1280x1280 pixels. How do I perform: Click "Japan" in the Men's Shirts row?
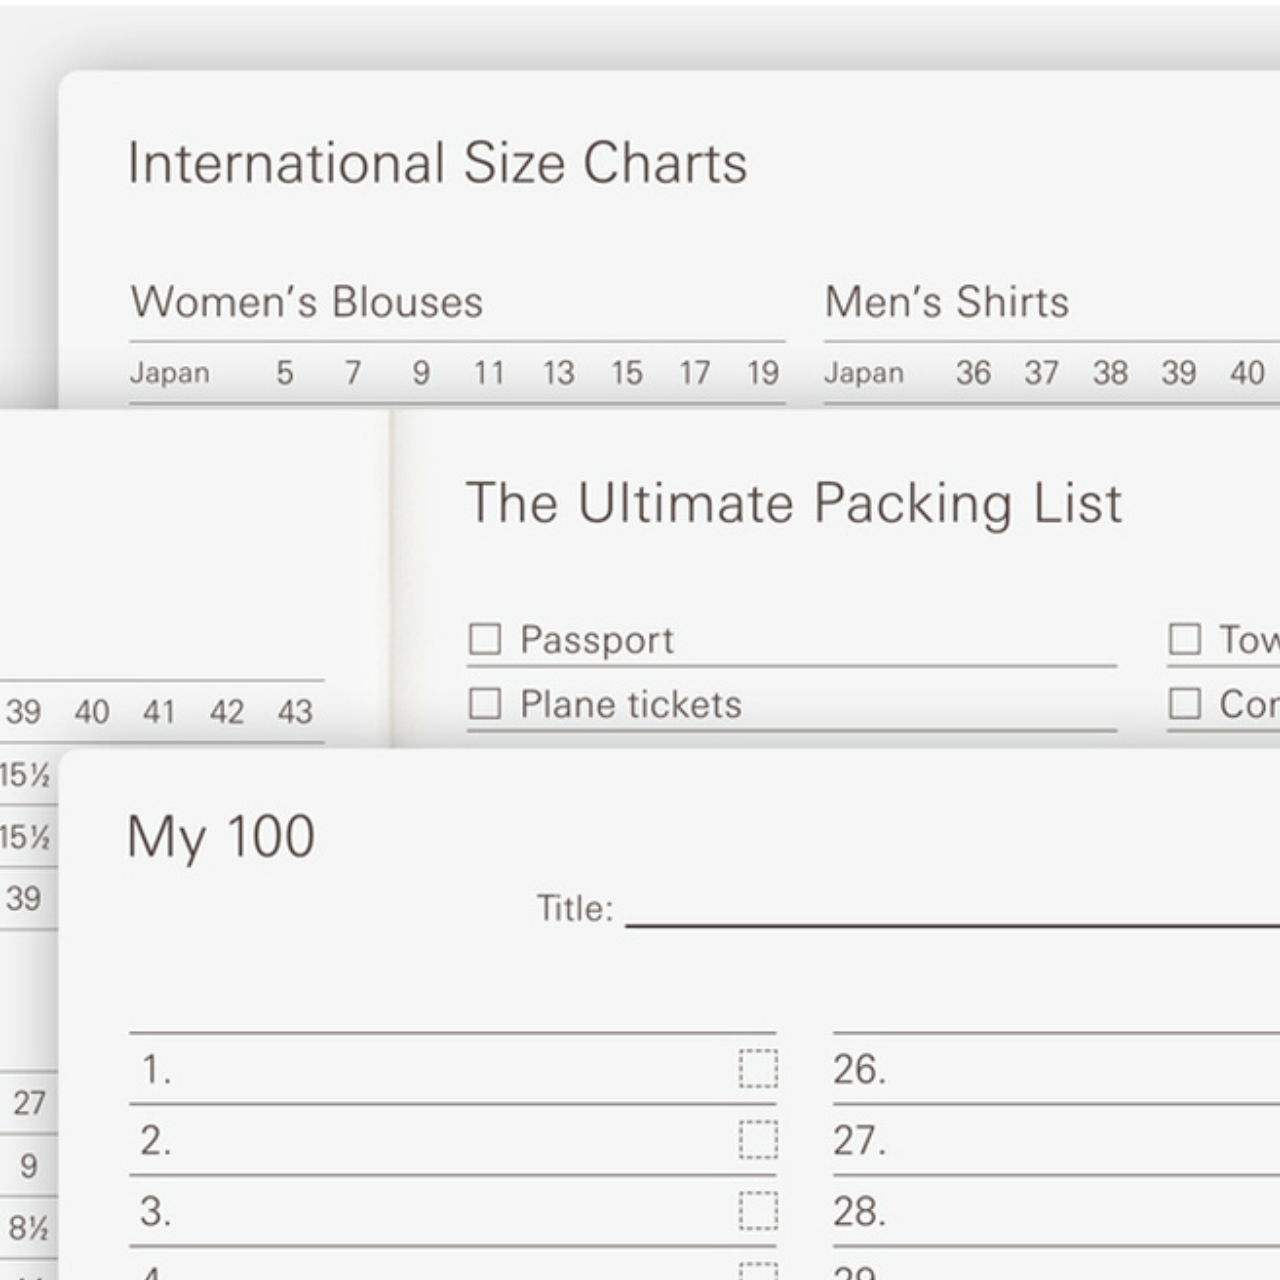864,374
